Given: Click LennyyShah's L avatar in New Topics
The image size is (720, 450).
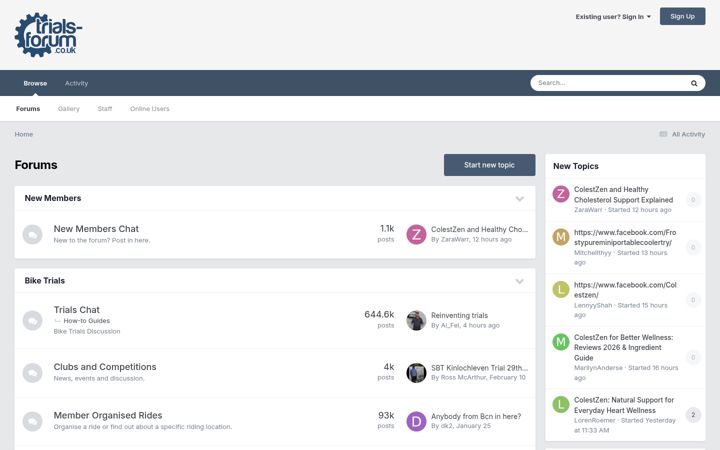Looking at the screenshot, I should tap(561, 289).
